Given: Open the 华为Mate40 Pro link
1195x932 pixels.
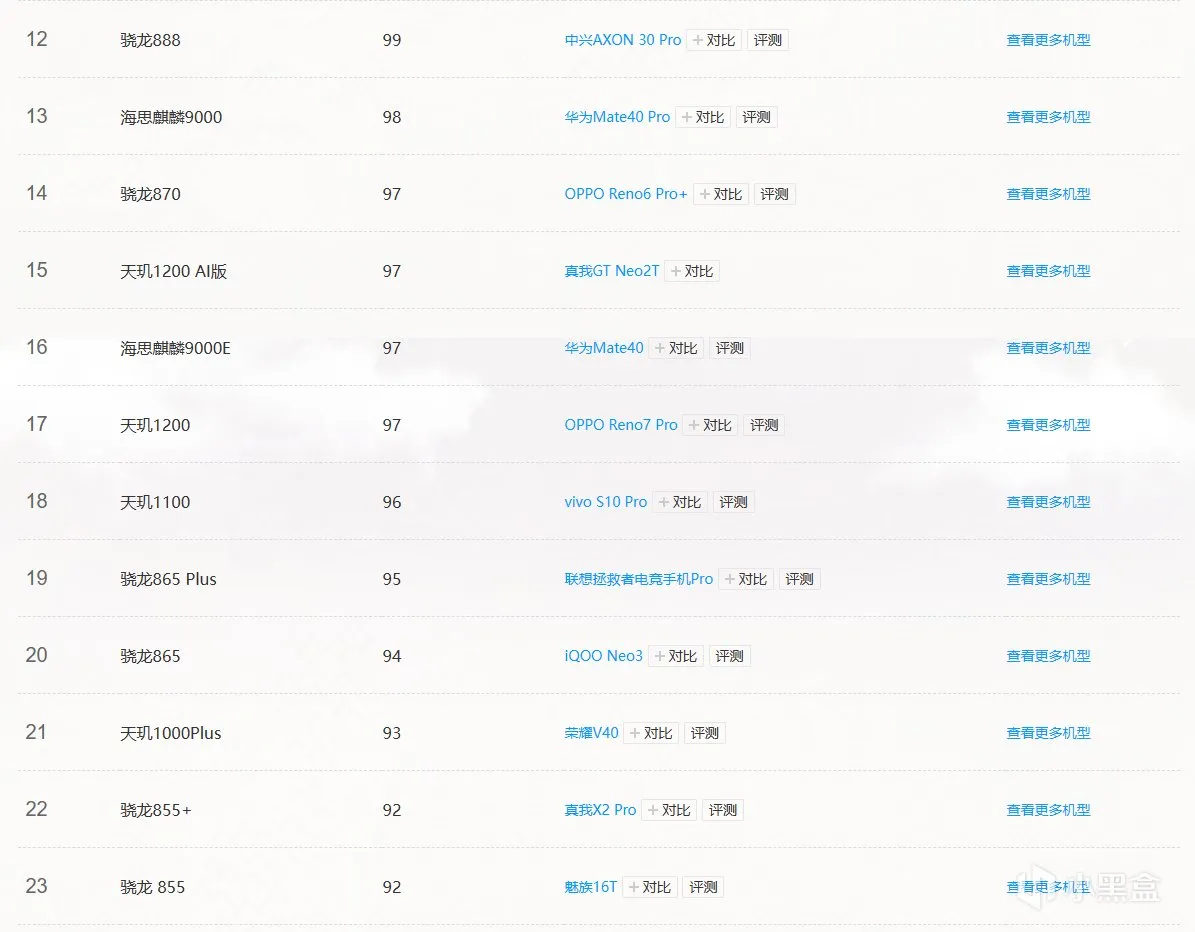Looking at the screenshot, I should 617,117.
